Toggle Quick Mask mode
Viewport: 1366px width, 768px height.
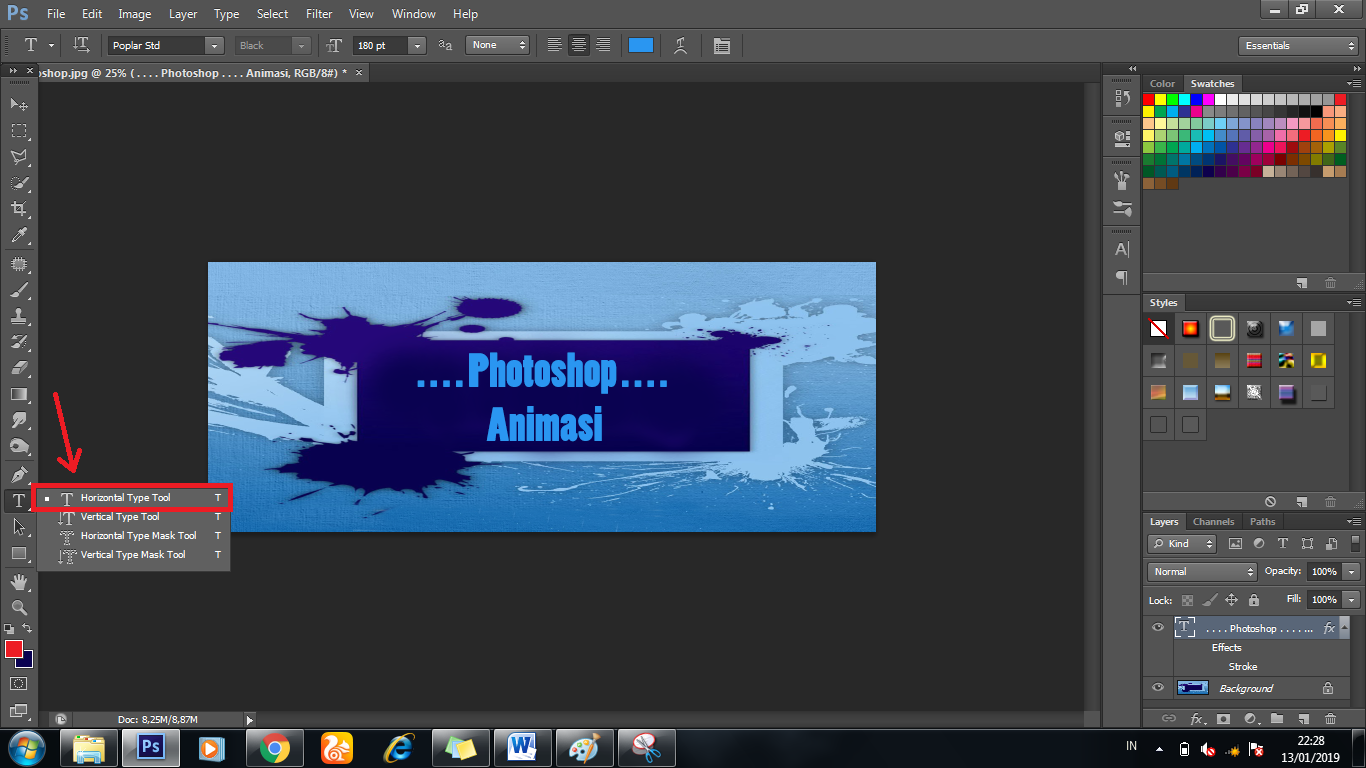pos(18,683)
